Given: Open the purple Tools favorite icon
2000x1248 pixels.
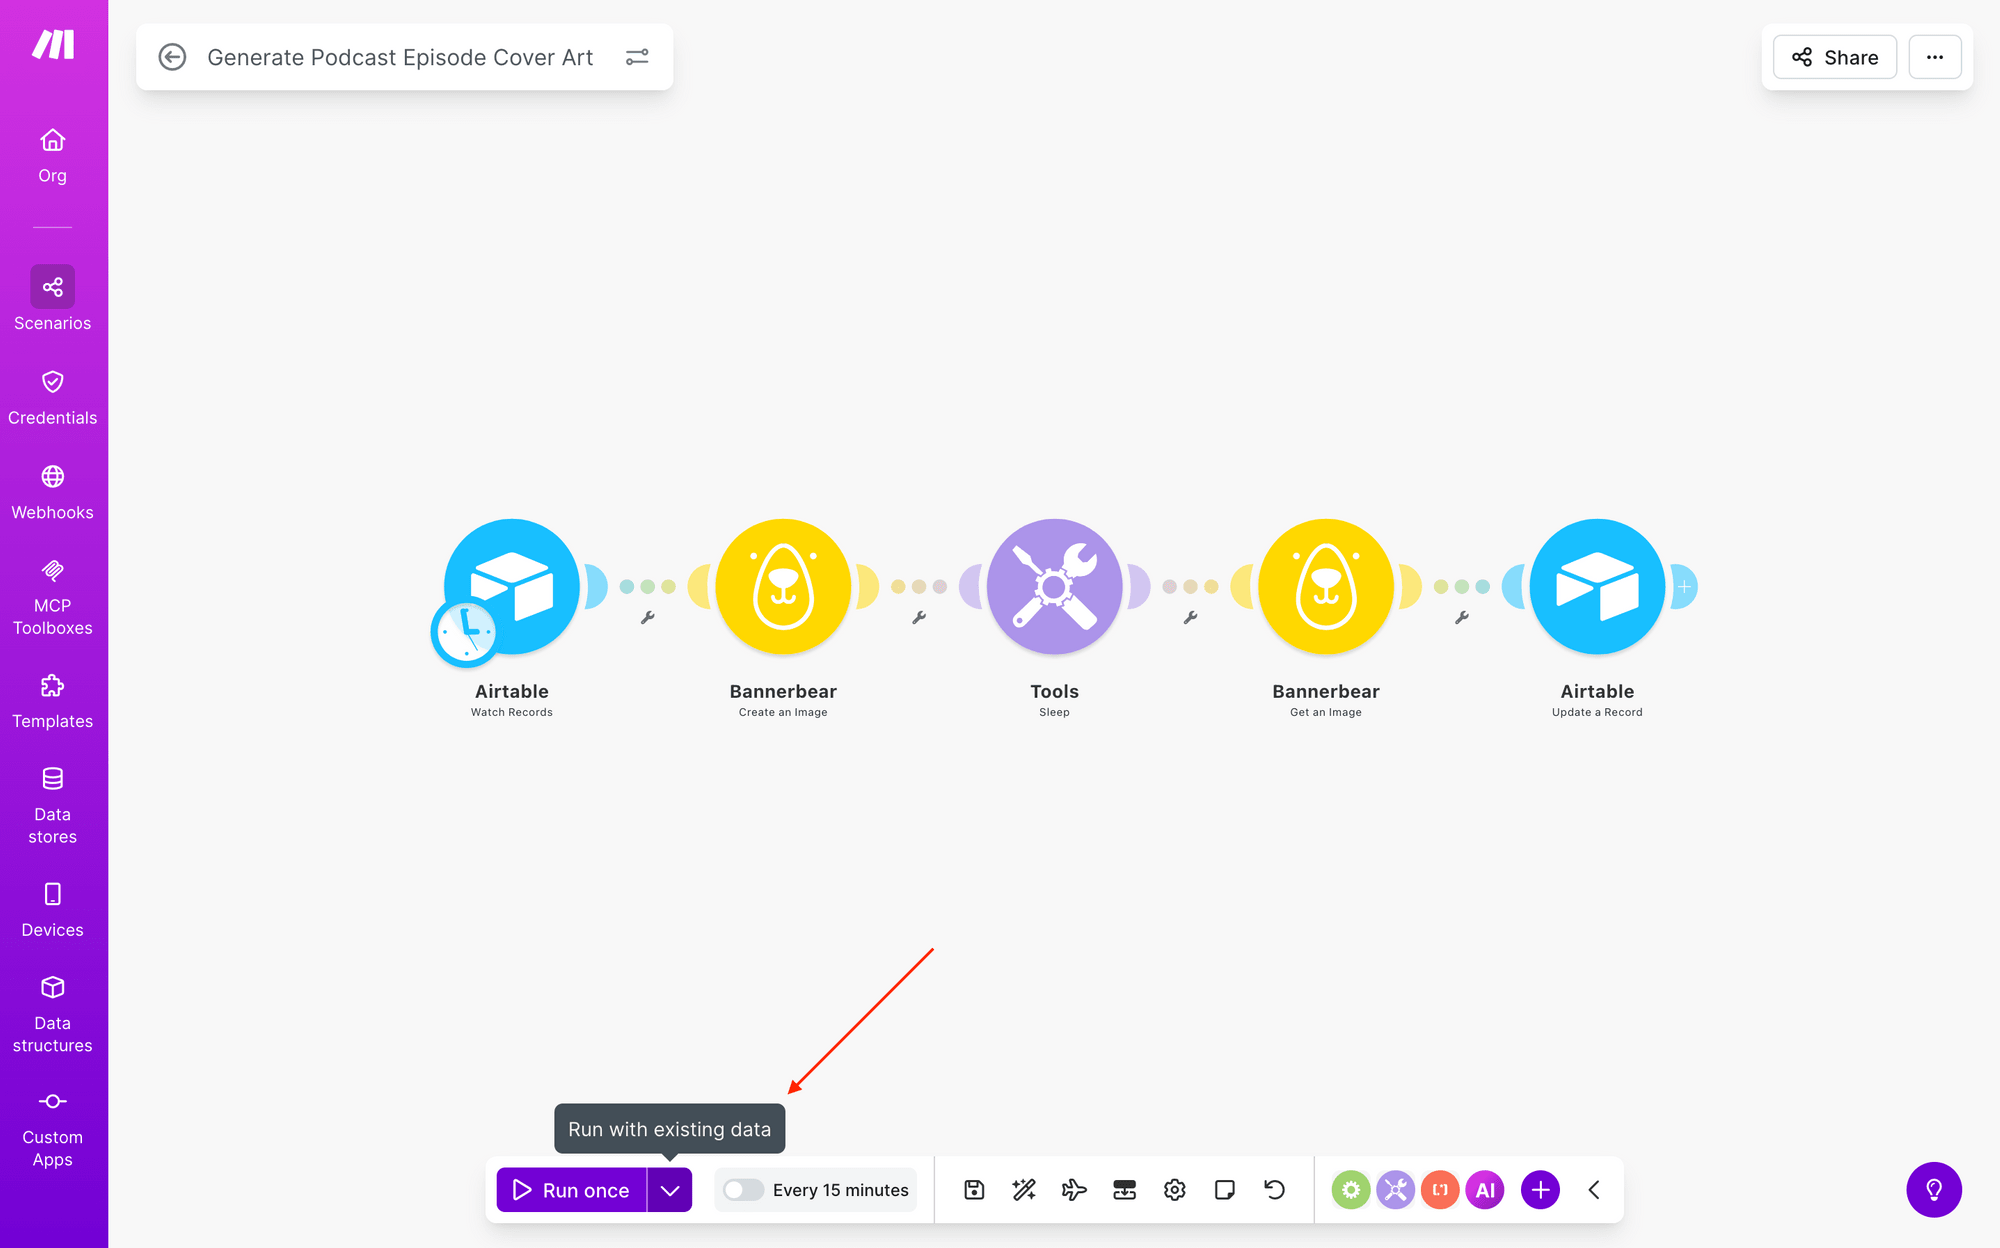Looking at the screenshot, I should (x=1395, y=1190).
